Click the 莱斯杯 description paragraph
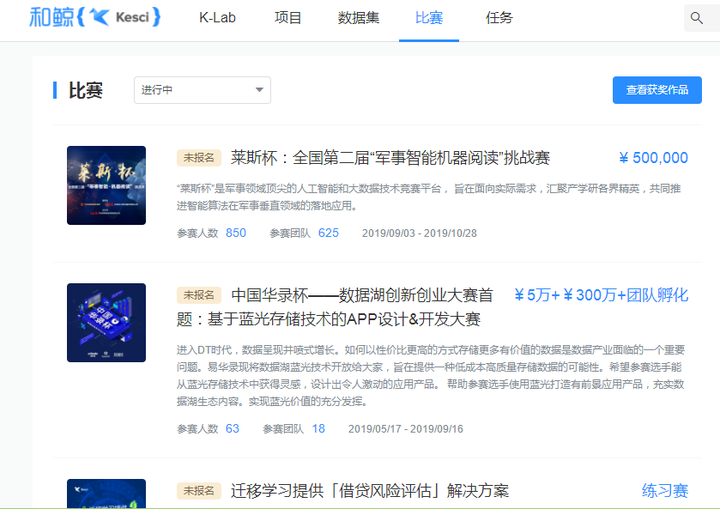 429,197
